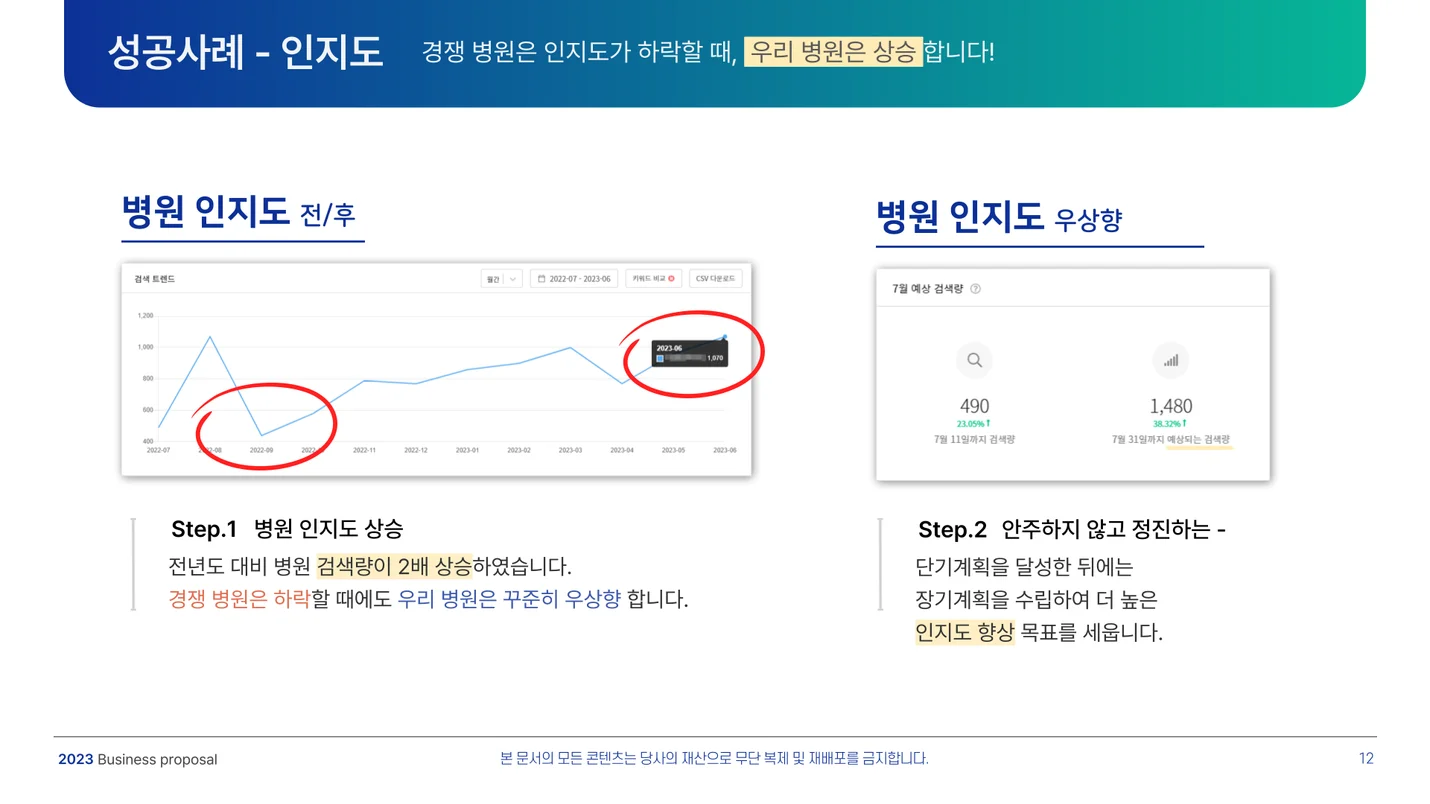
Task: Click the CSV 다운로드 button
Action: [715, 279]
